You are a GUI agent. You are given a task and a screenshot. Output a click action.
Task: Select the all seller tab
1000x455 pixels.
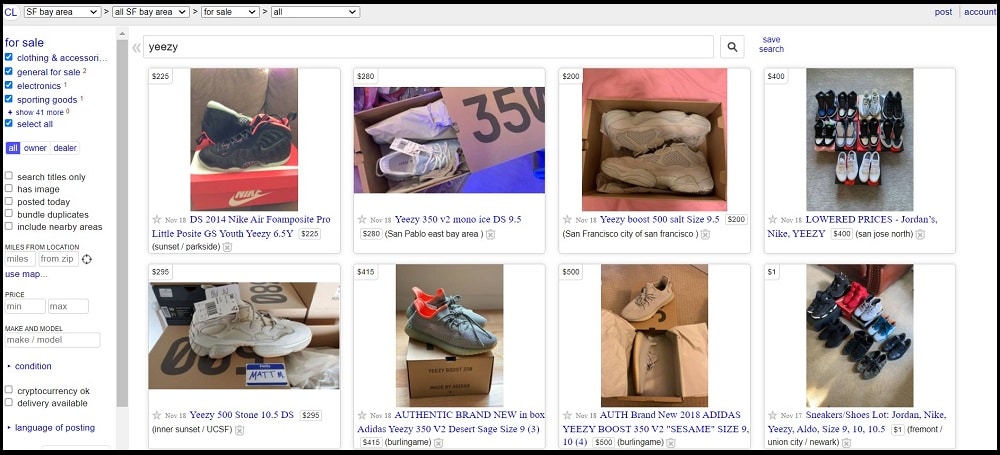[x=13, y=148]
